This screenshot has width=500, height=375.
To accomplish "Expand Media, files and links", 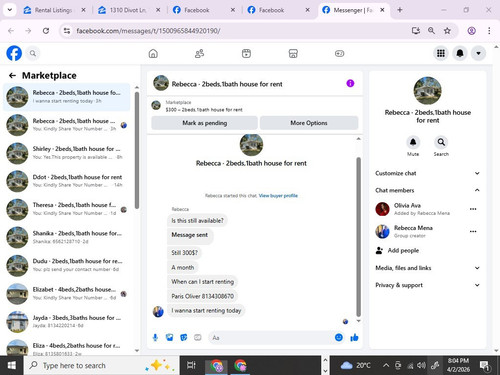I will click(x=428, y=268).
